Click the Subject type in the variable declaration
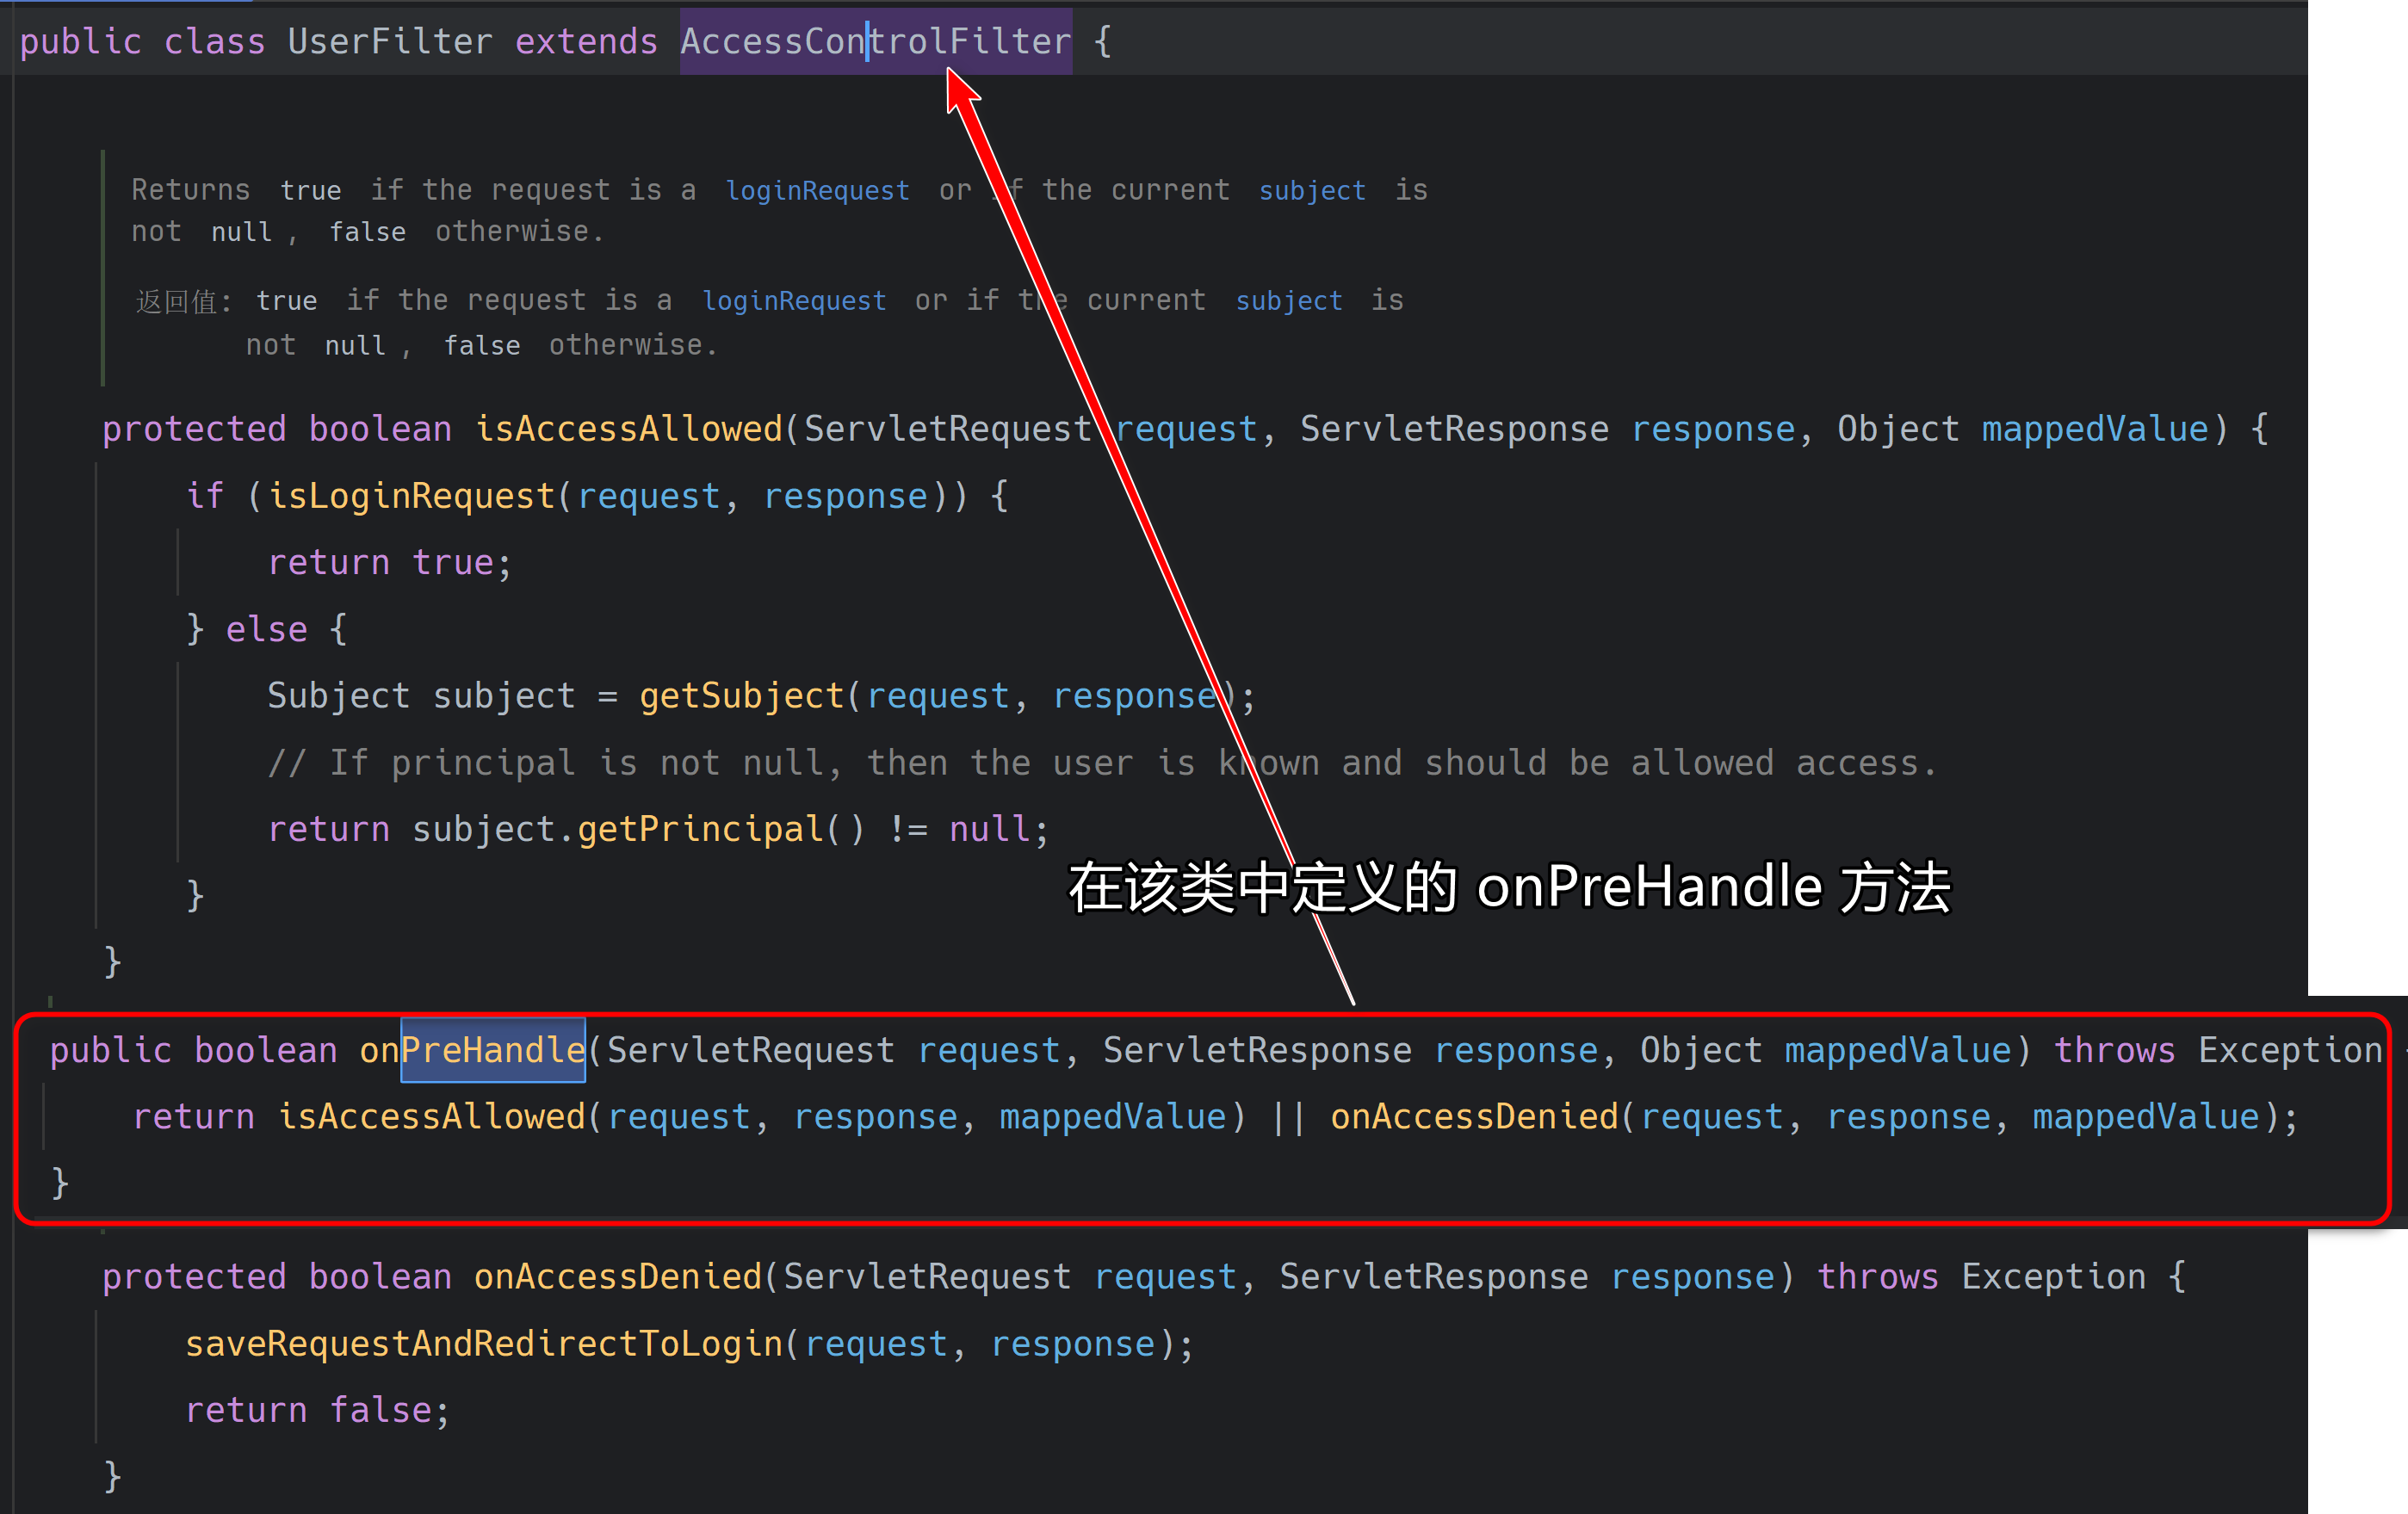 click(338, 696)
